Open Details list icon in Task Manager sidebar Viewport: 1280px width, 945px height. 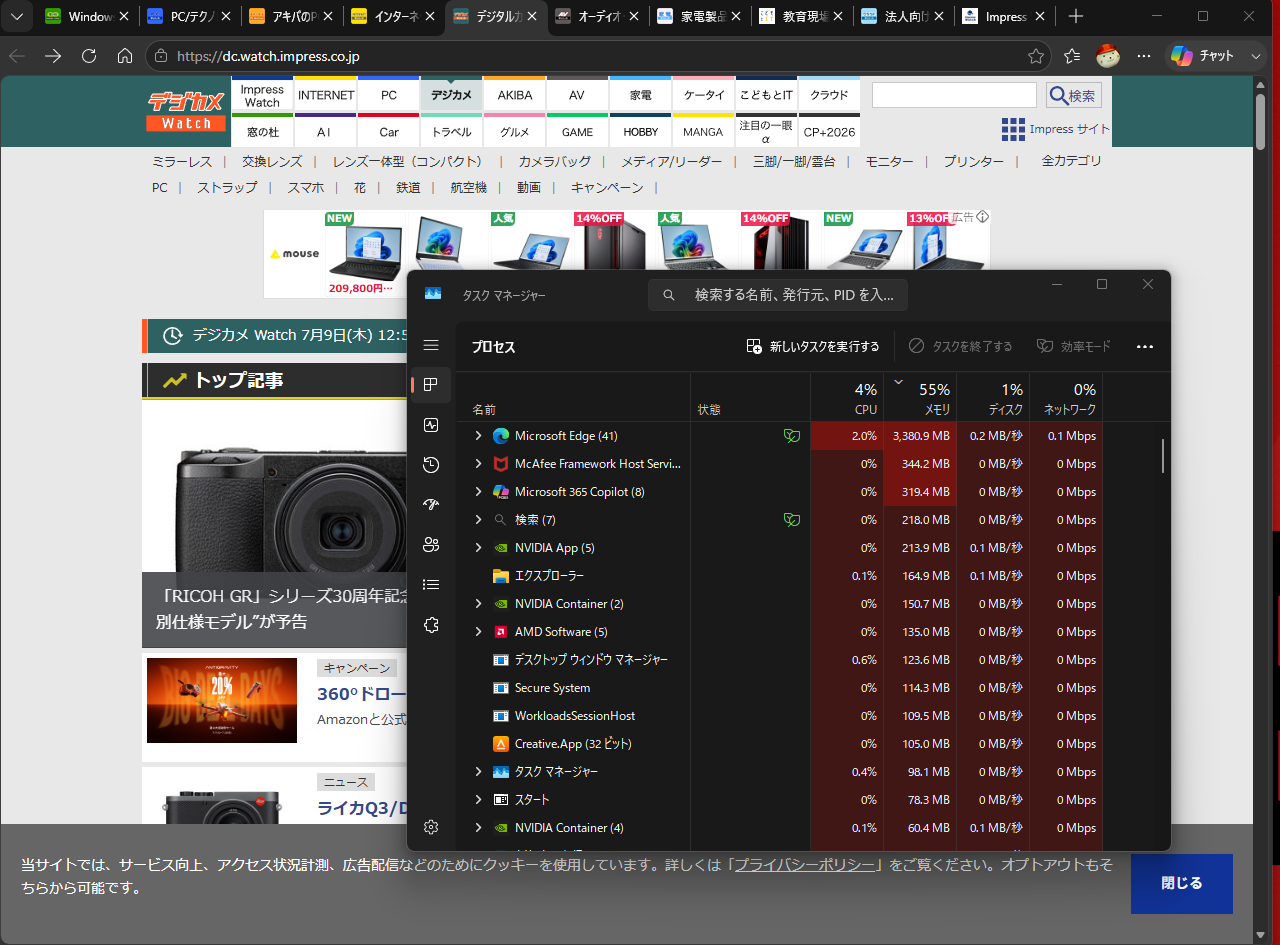pos(431,585)
